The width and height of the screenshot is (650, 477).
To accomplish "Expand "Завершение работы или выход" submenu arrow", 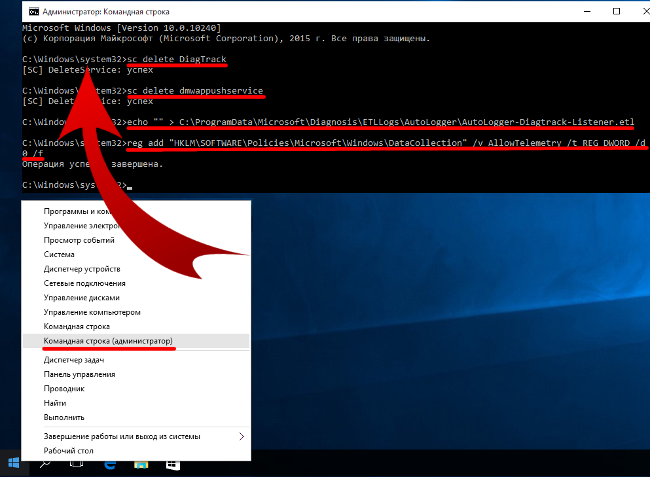I will pyautogui.click(x=242, y=436).
